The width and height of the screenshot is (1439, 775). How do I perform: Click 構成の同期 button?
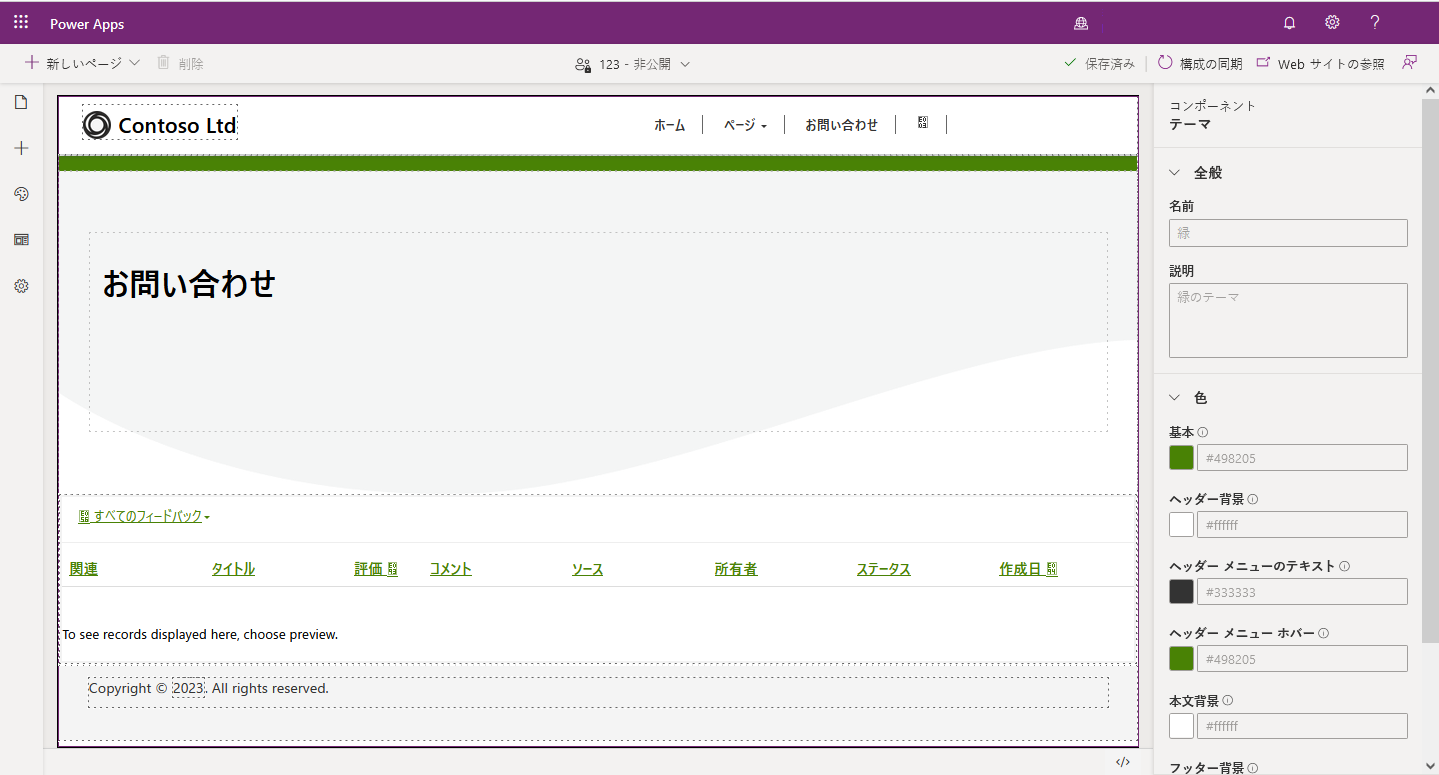coord(1200,63)
